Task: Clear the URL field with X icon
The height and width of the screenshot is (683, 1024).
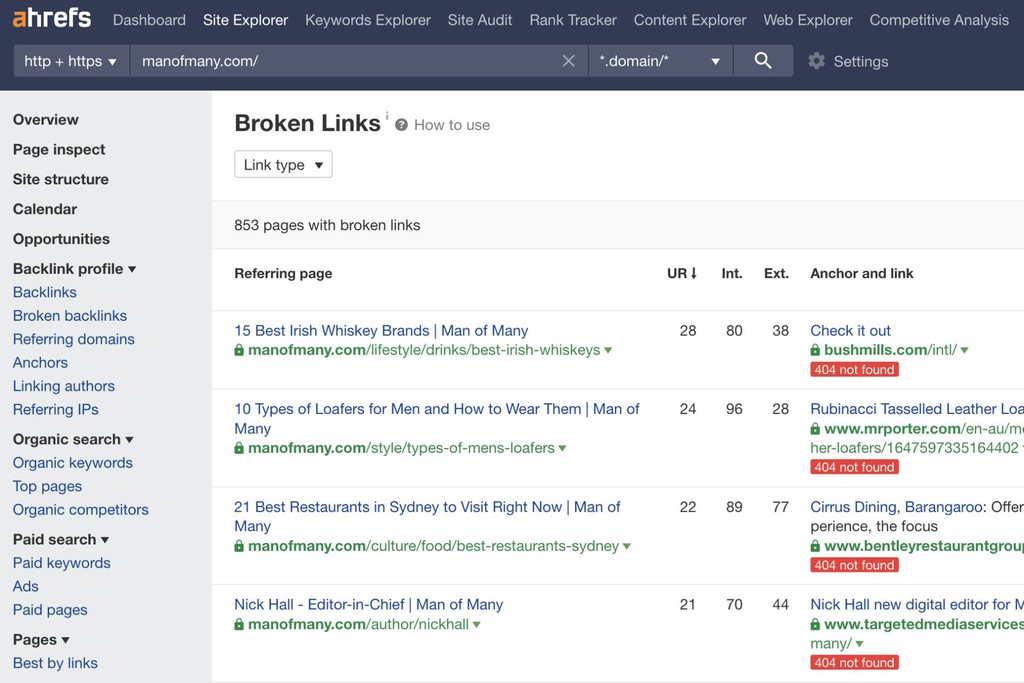Action: [568, 61]
